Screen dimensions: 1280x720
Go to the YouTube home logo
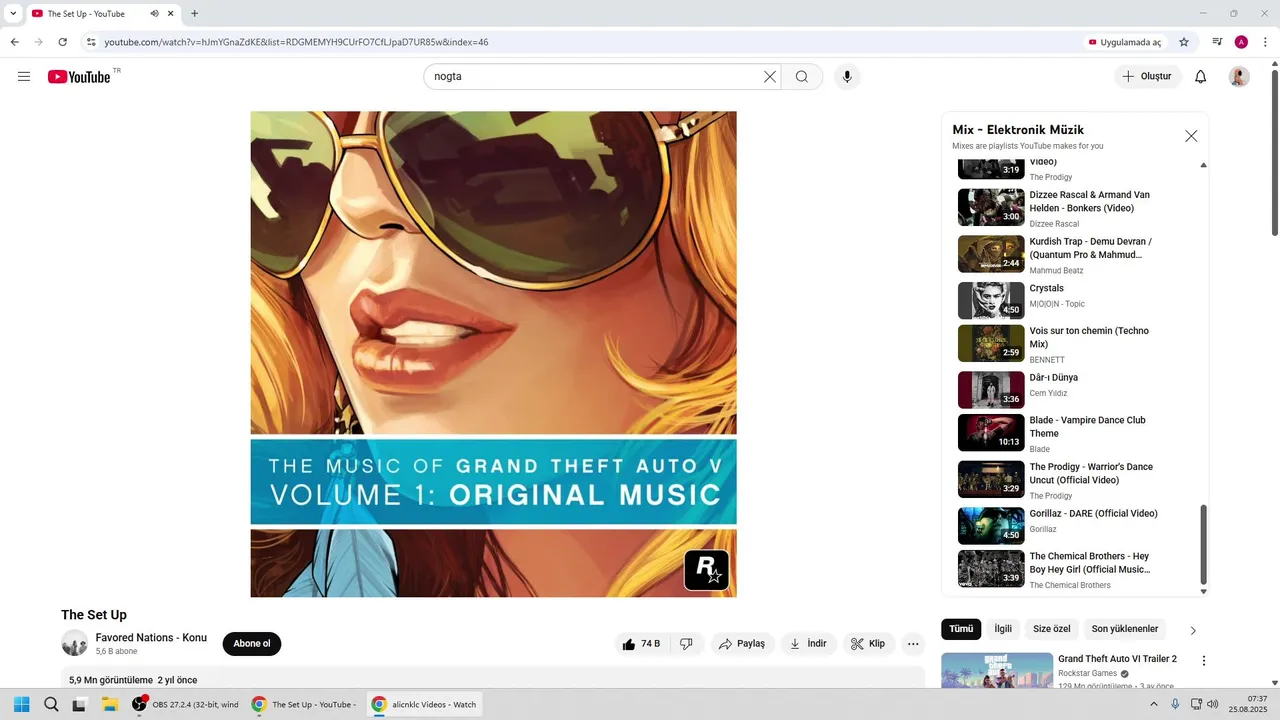pos(79,77)
